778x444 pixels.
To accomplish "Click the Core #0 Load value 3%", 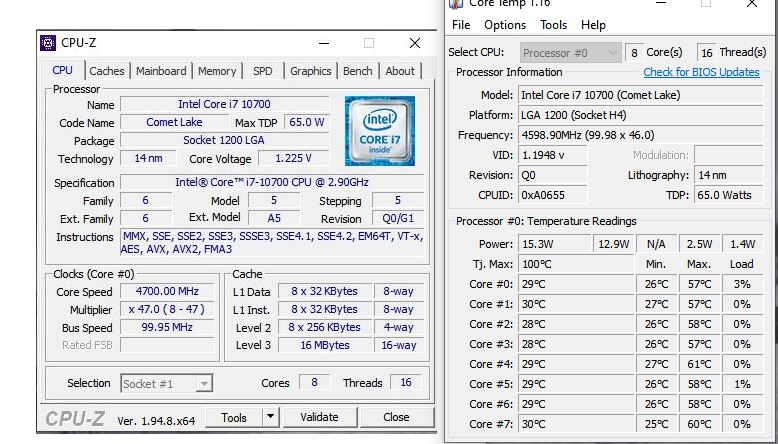I will [742, 284].
